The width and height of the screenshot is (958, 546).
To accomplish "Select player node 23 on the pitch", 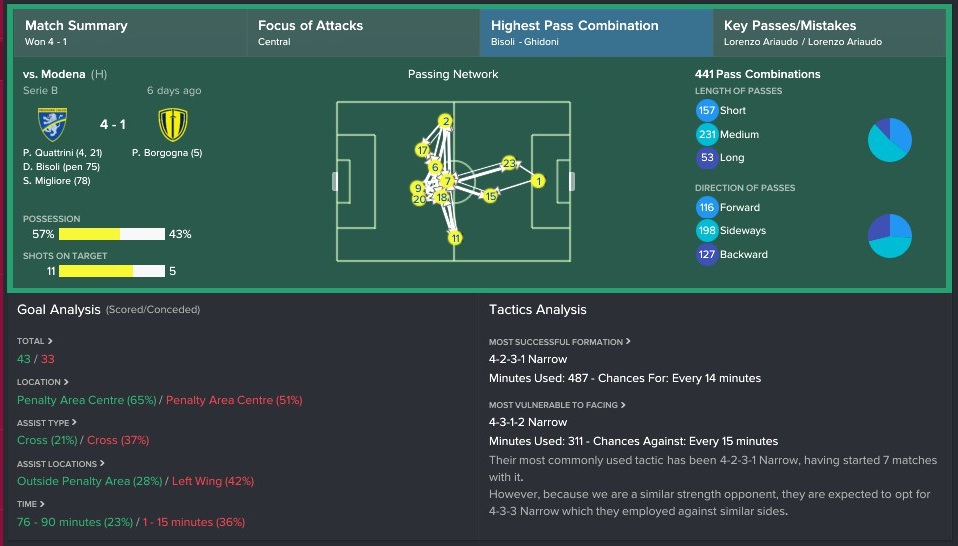I will pyautogui.click(x=510, y=163).
